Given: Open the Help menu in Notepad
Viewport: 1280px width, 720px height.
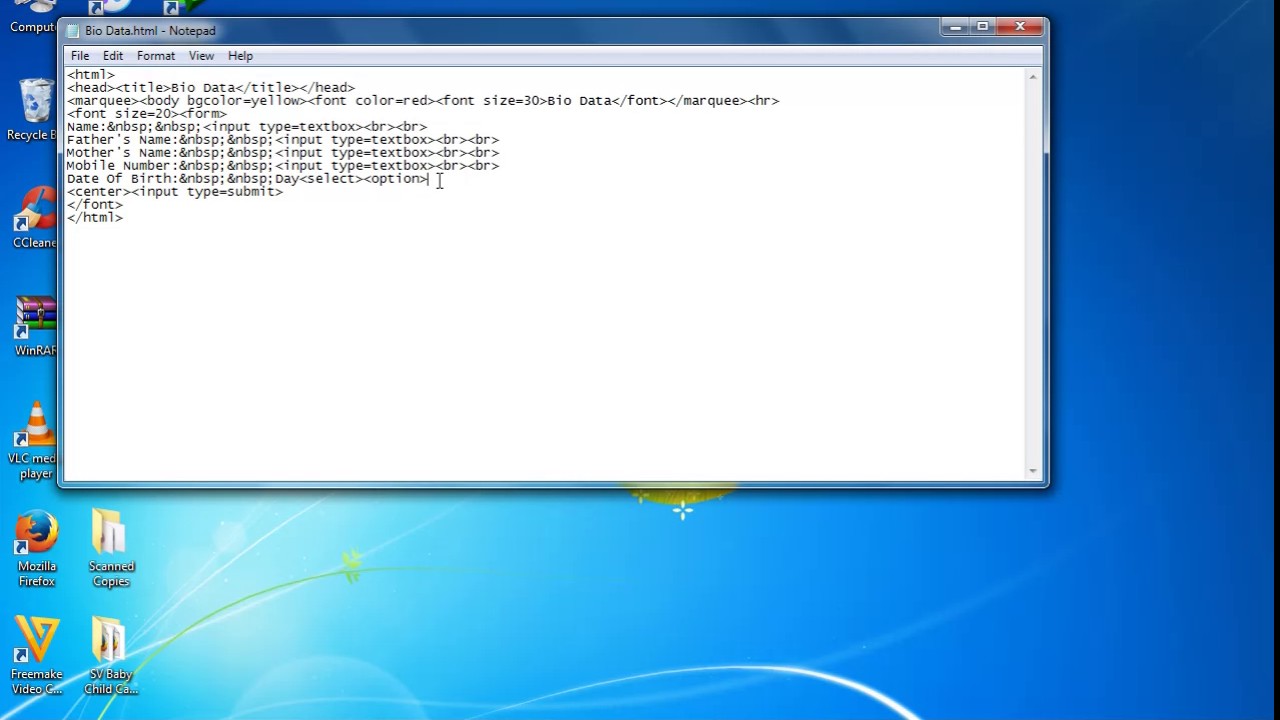Looking at the screenshot, I should pos(240,56).
